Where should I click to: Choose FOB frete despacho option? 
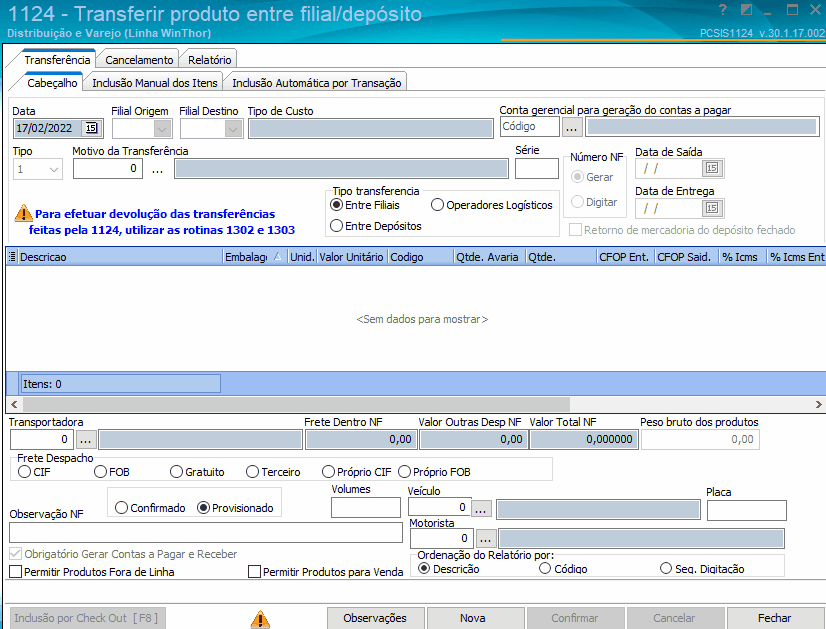click(112, 472)
